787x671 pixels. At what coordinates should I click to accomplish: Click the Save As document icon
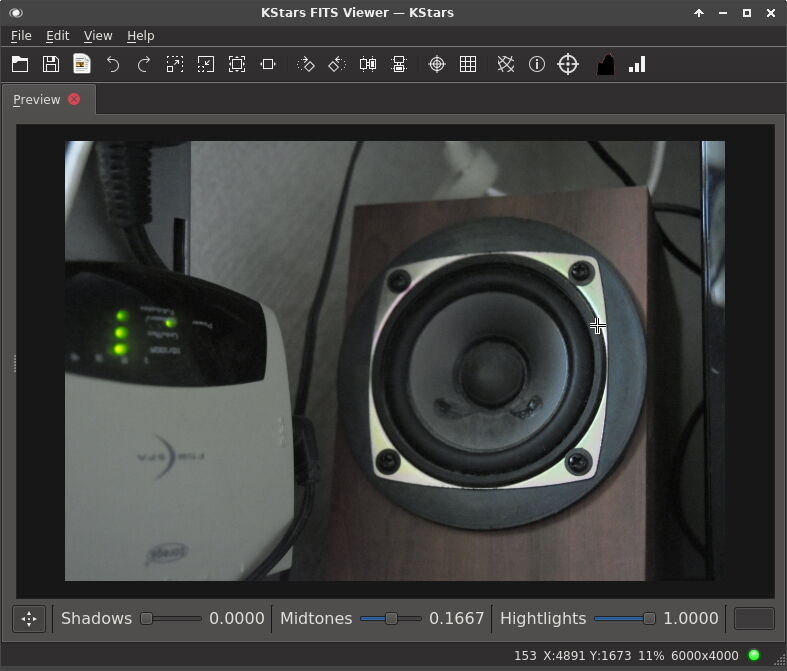pos(82,64)
